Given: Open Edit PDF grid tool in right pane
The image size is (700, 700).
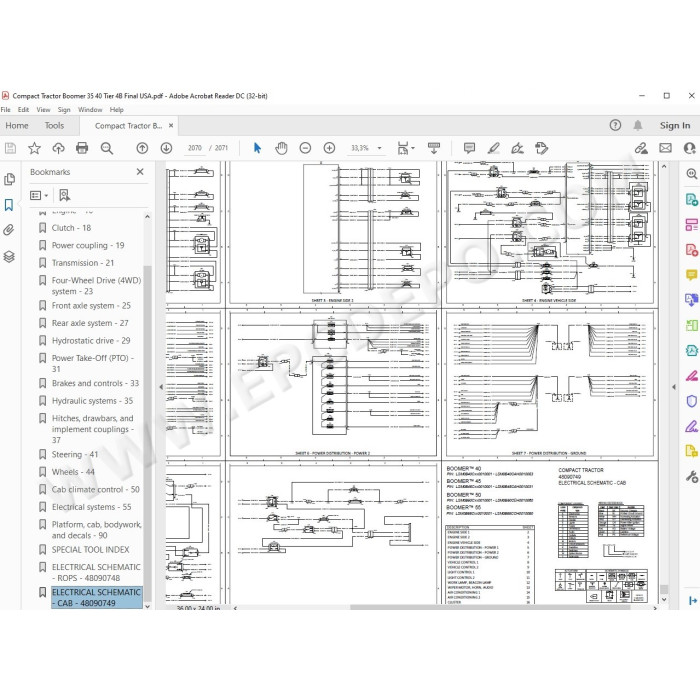Looking at the screenshot, I should click(692, 224).
